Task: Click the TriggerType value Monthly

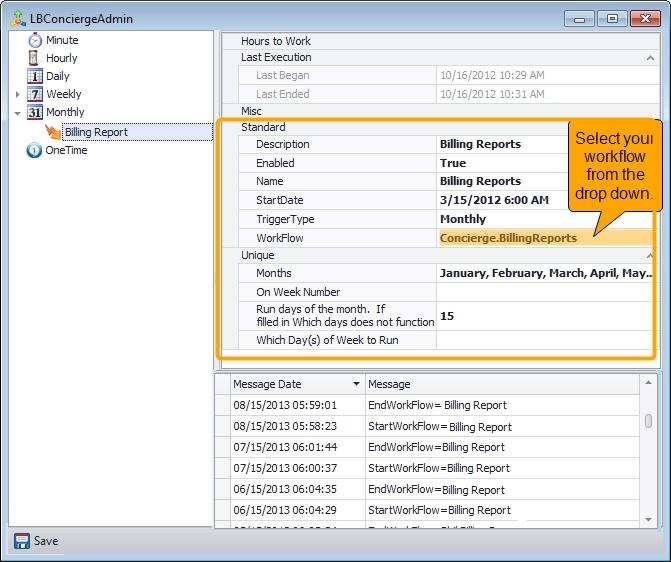Action: click(x=463, y=219)
